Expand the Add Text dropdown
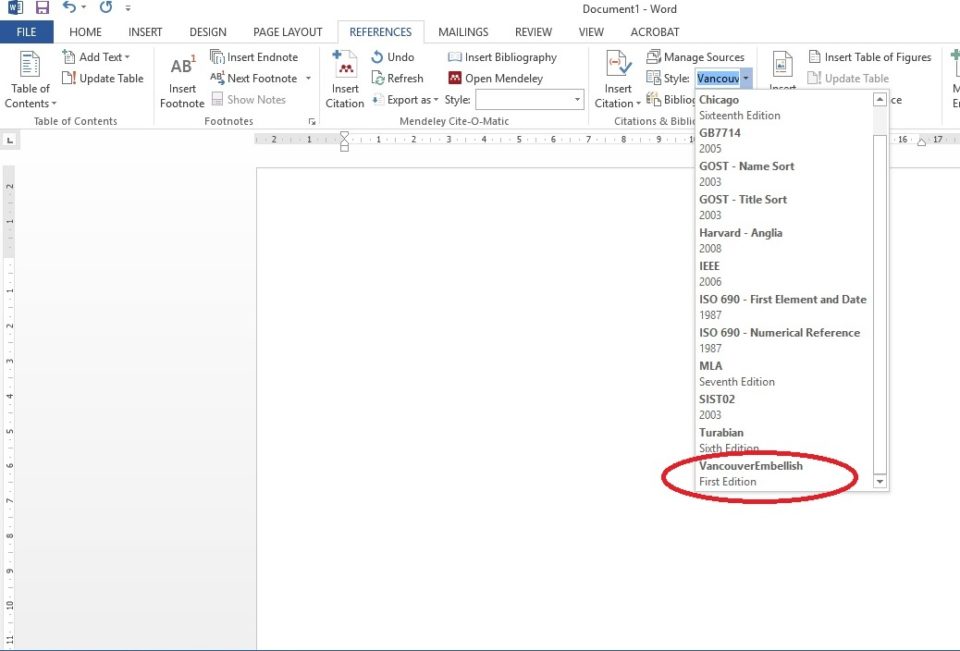The image size is (960, 651). (127, 57)
